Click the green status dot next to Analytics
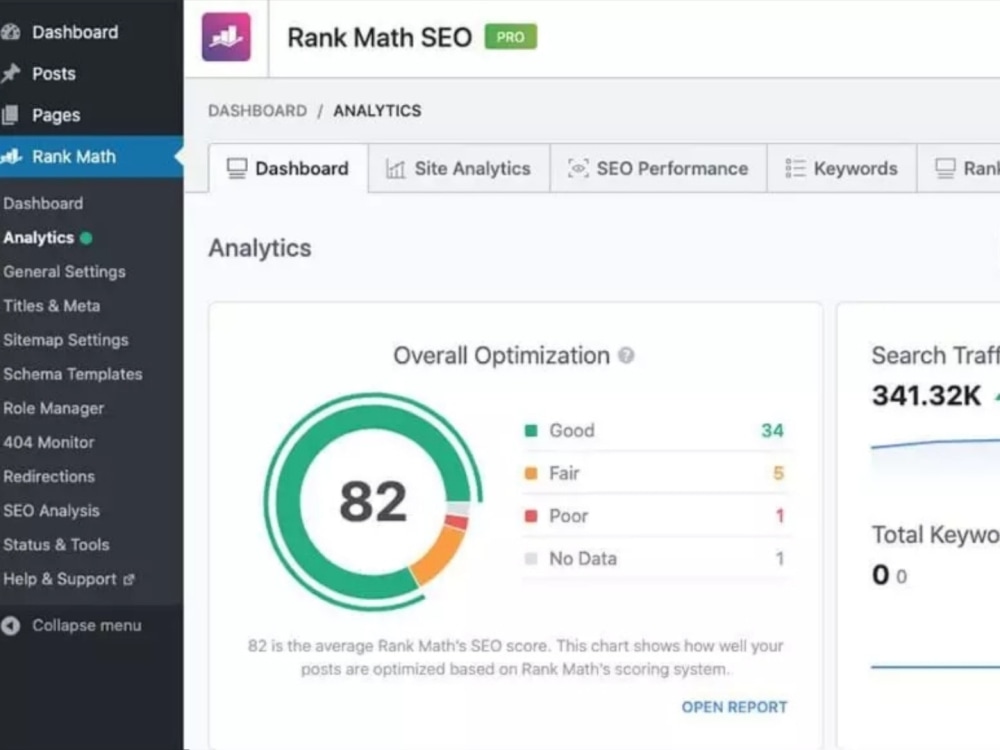This screenshot has height=750, width=1000. pos(86,238)
